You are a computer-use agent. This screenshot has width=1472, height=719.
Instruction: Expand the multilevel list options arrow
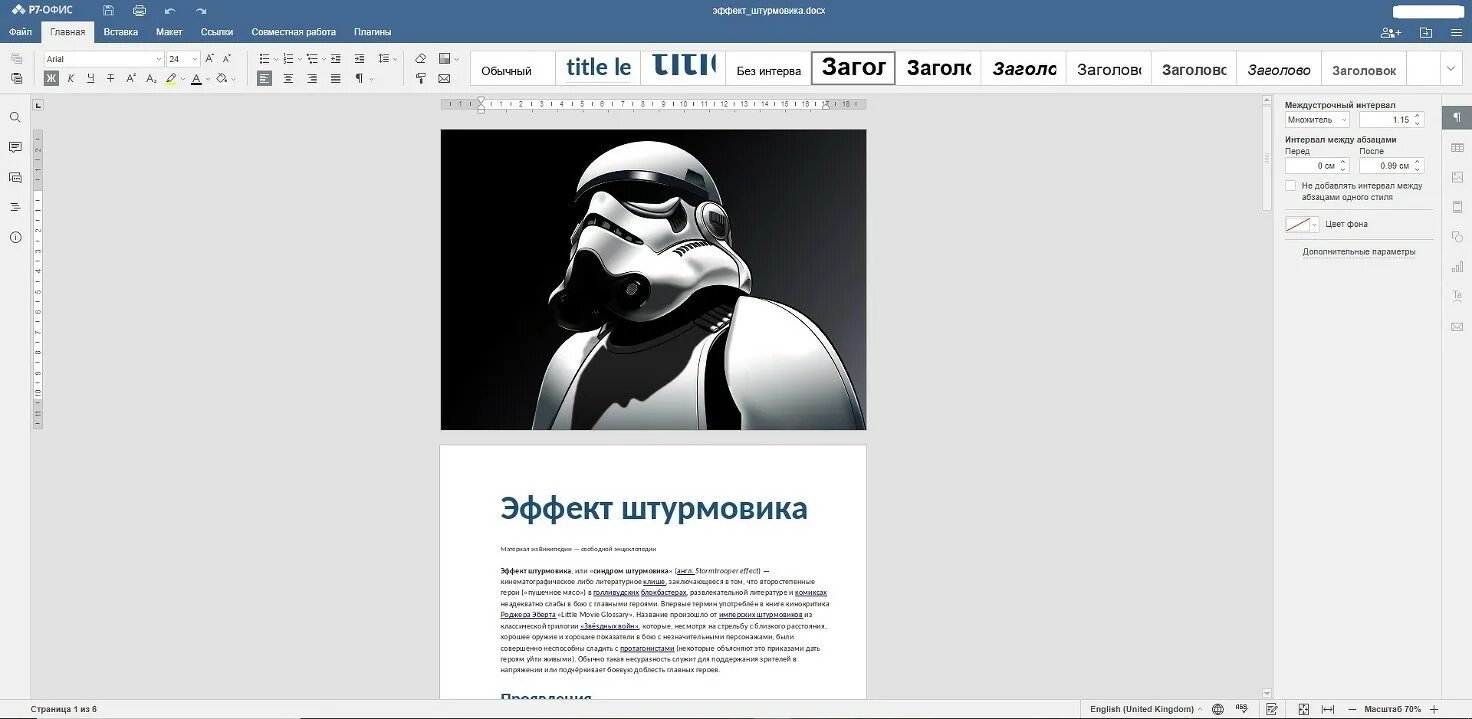tap(323, 59)
